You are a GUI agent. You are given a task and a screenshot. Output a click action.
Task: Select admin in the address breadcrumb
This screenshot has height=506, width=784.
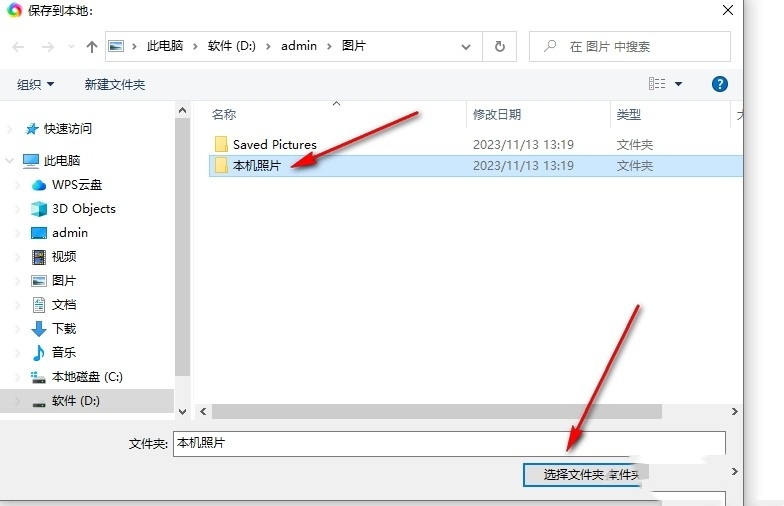tap(298, 46)
